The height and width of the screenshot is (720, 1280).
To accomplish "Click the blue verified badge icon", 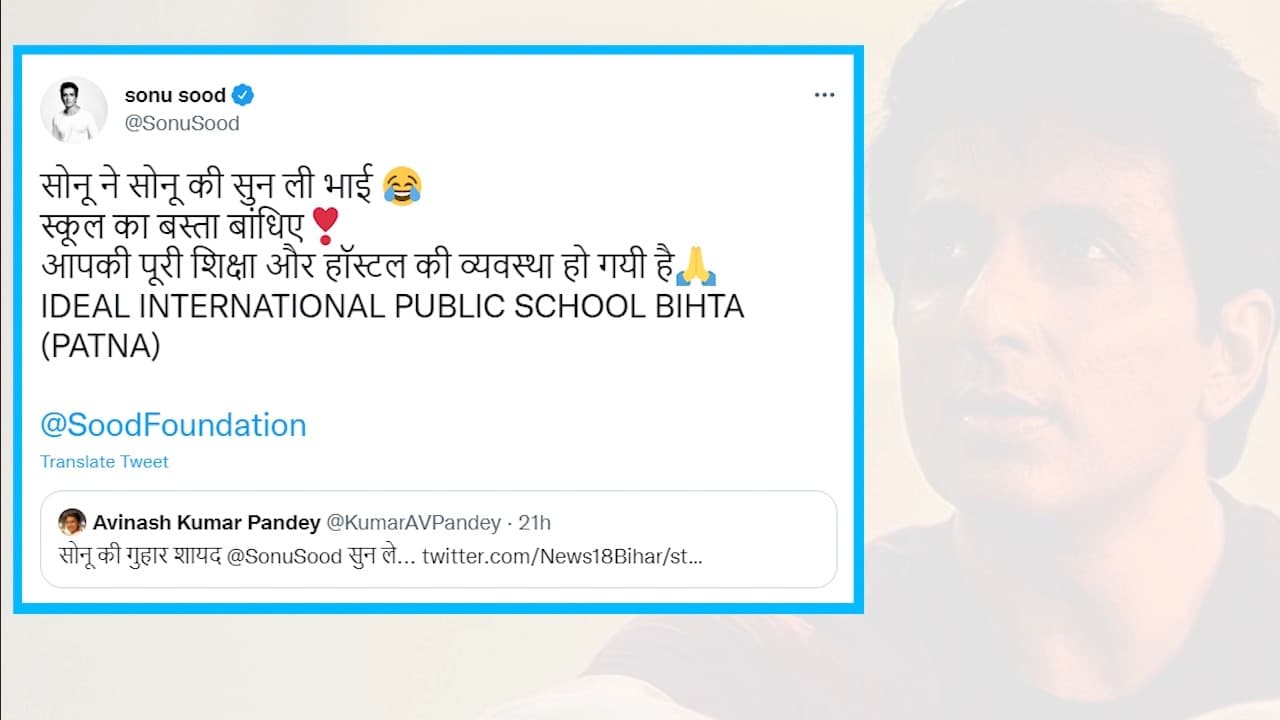I will click(243, 96).
